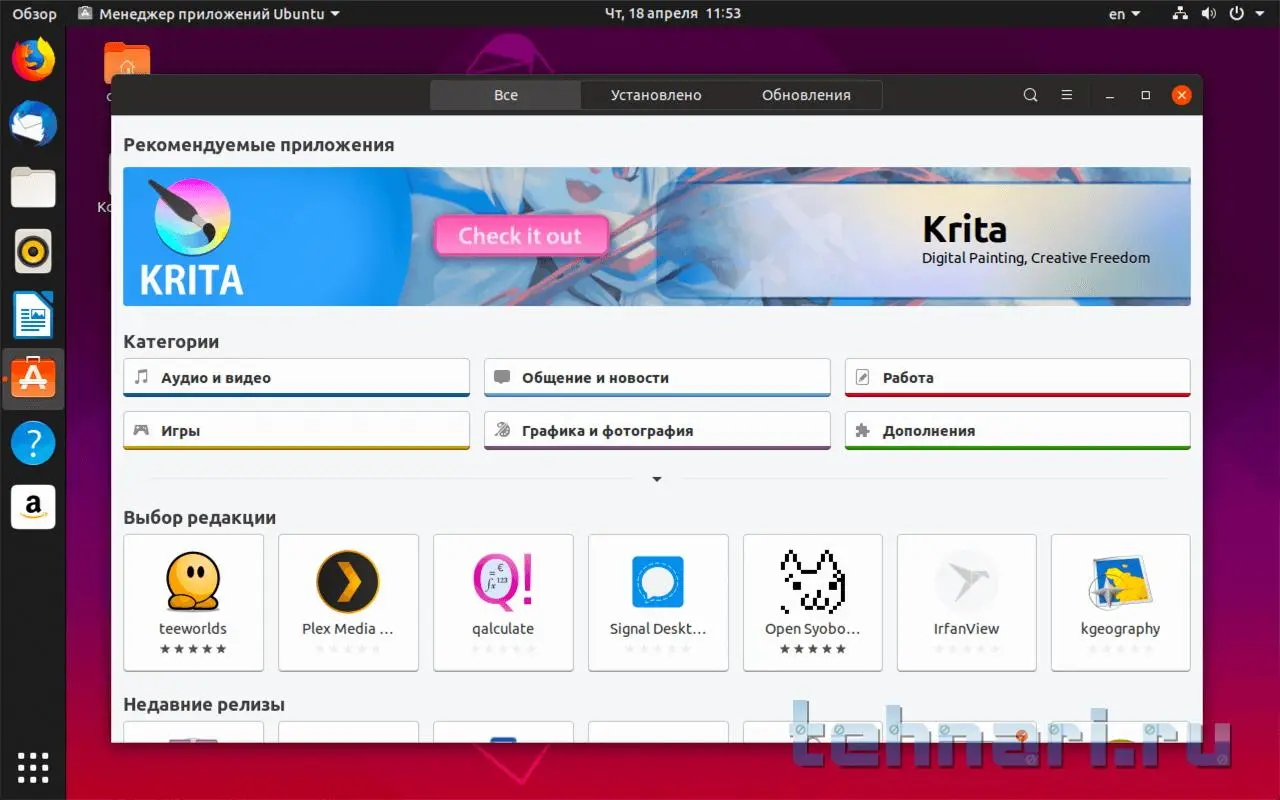
Task: Click the power icon in top bar
Action: (x=1237, y=14)
